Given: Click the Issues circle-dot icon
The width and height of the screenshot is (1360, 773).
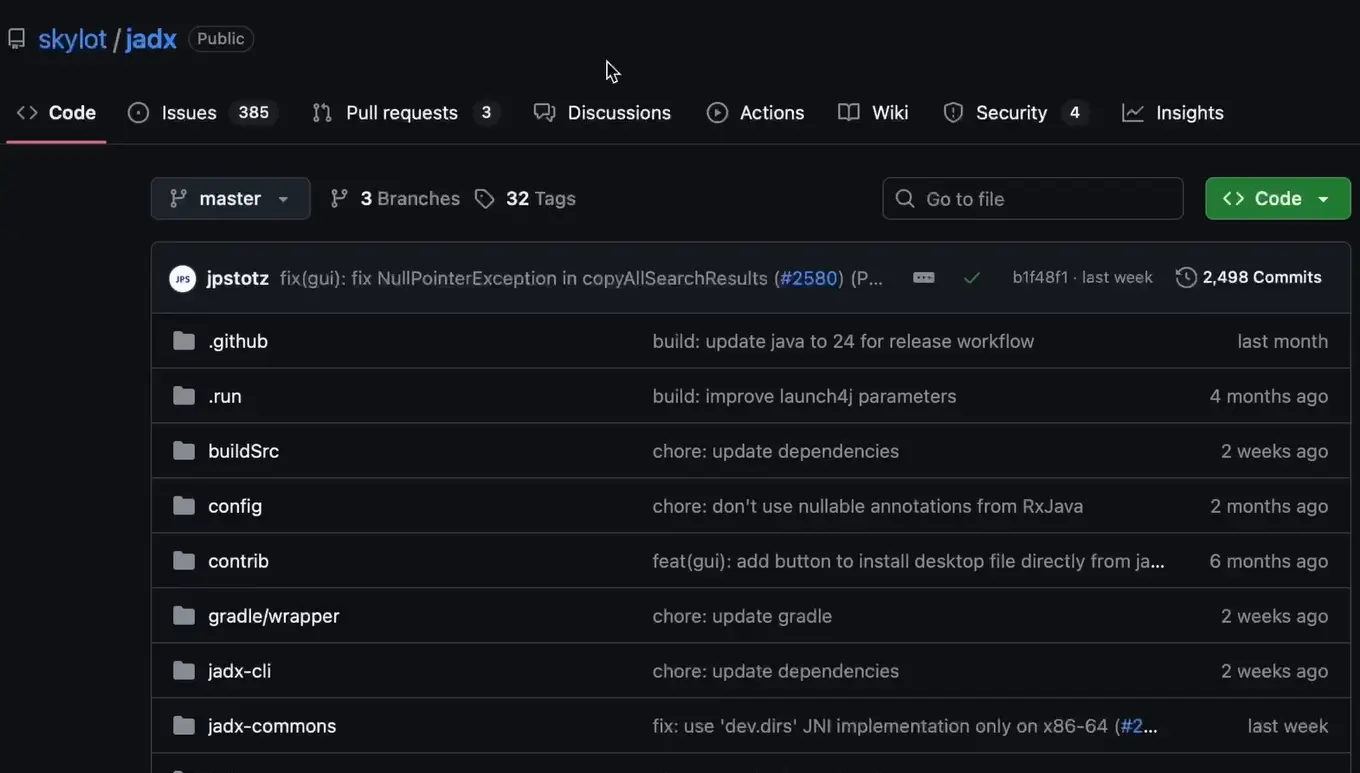Looking at the screenshot, I should coord(138,113).
